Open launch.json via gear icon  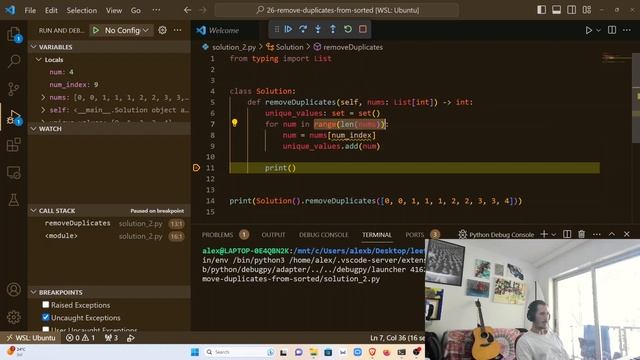(x=162, y=30)
